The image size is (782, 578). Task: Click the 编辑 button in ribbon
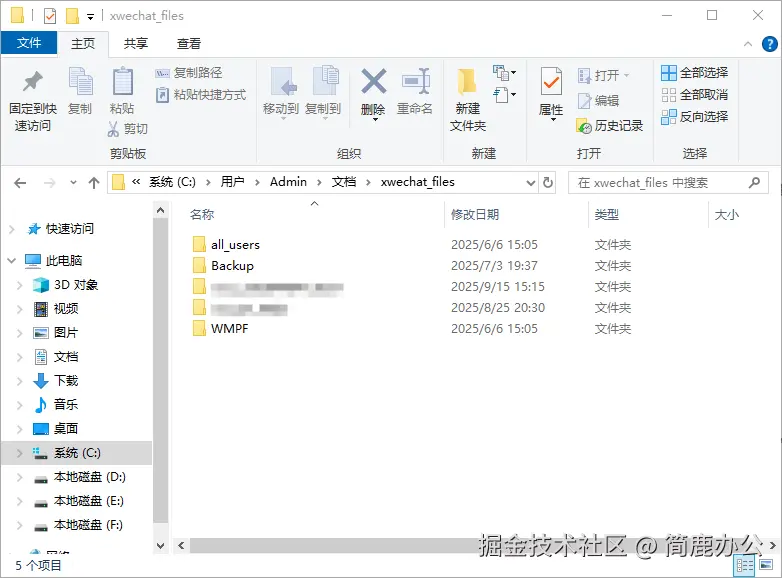[x=598, y=101]
